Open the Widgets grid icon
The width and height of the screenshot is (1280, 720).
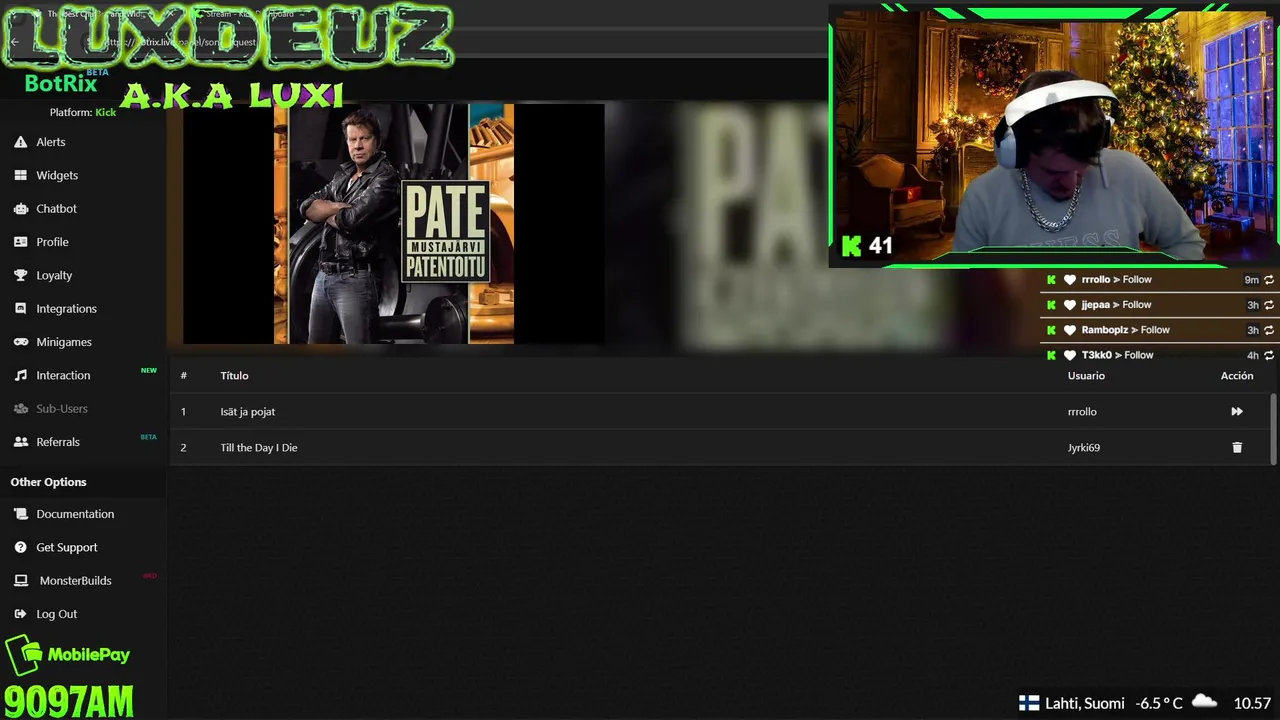[20, 175]
